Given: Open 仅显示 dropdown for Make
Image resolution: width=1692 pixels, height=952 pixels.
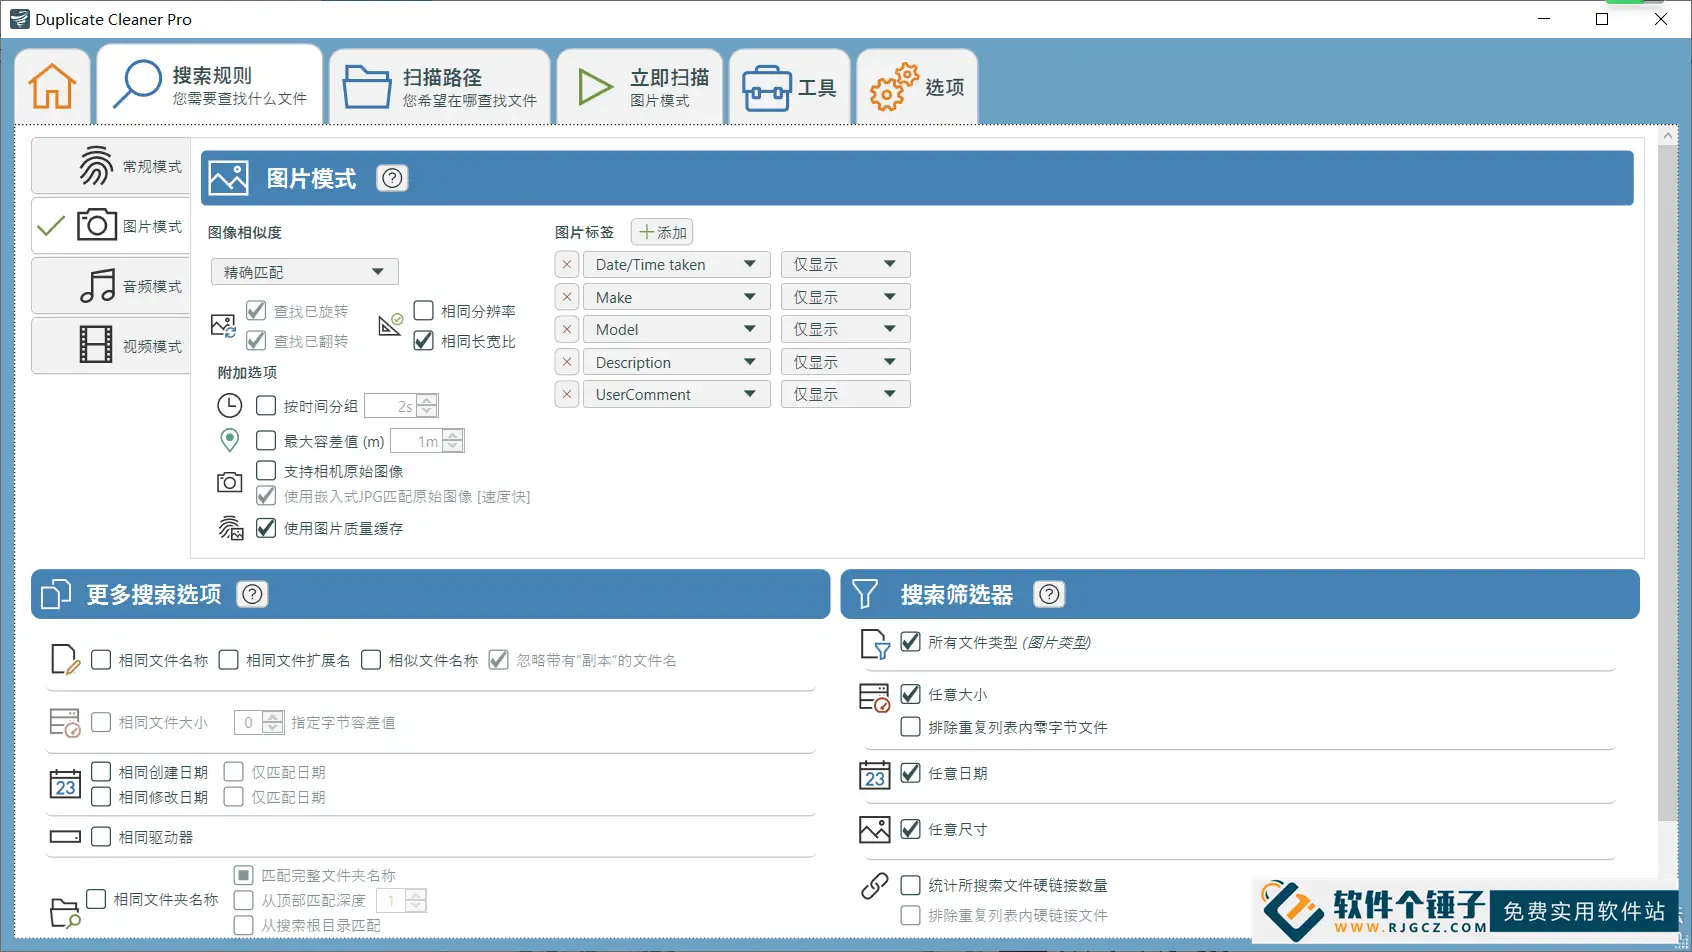Looking at the screenshot, I should click(845, 297).
